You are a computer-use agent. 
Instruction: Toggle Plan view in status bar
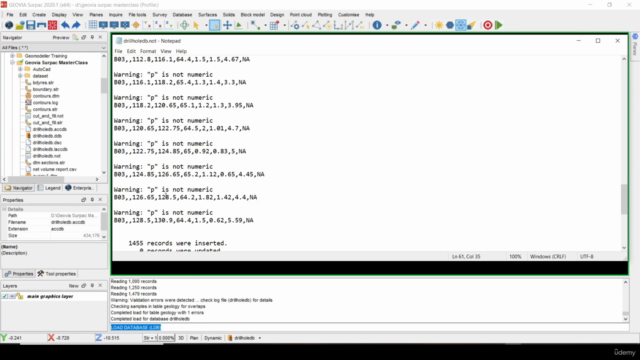click(194, 338)
